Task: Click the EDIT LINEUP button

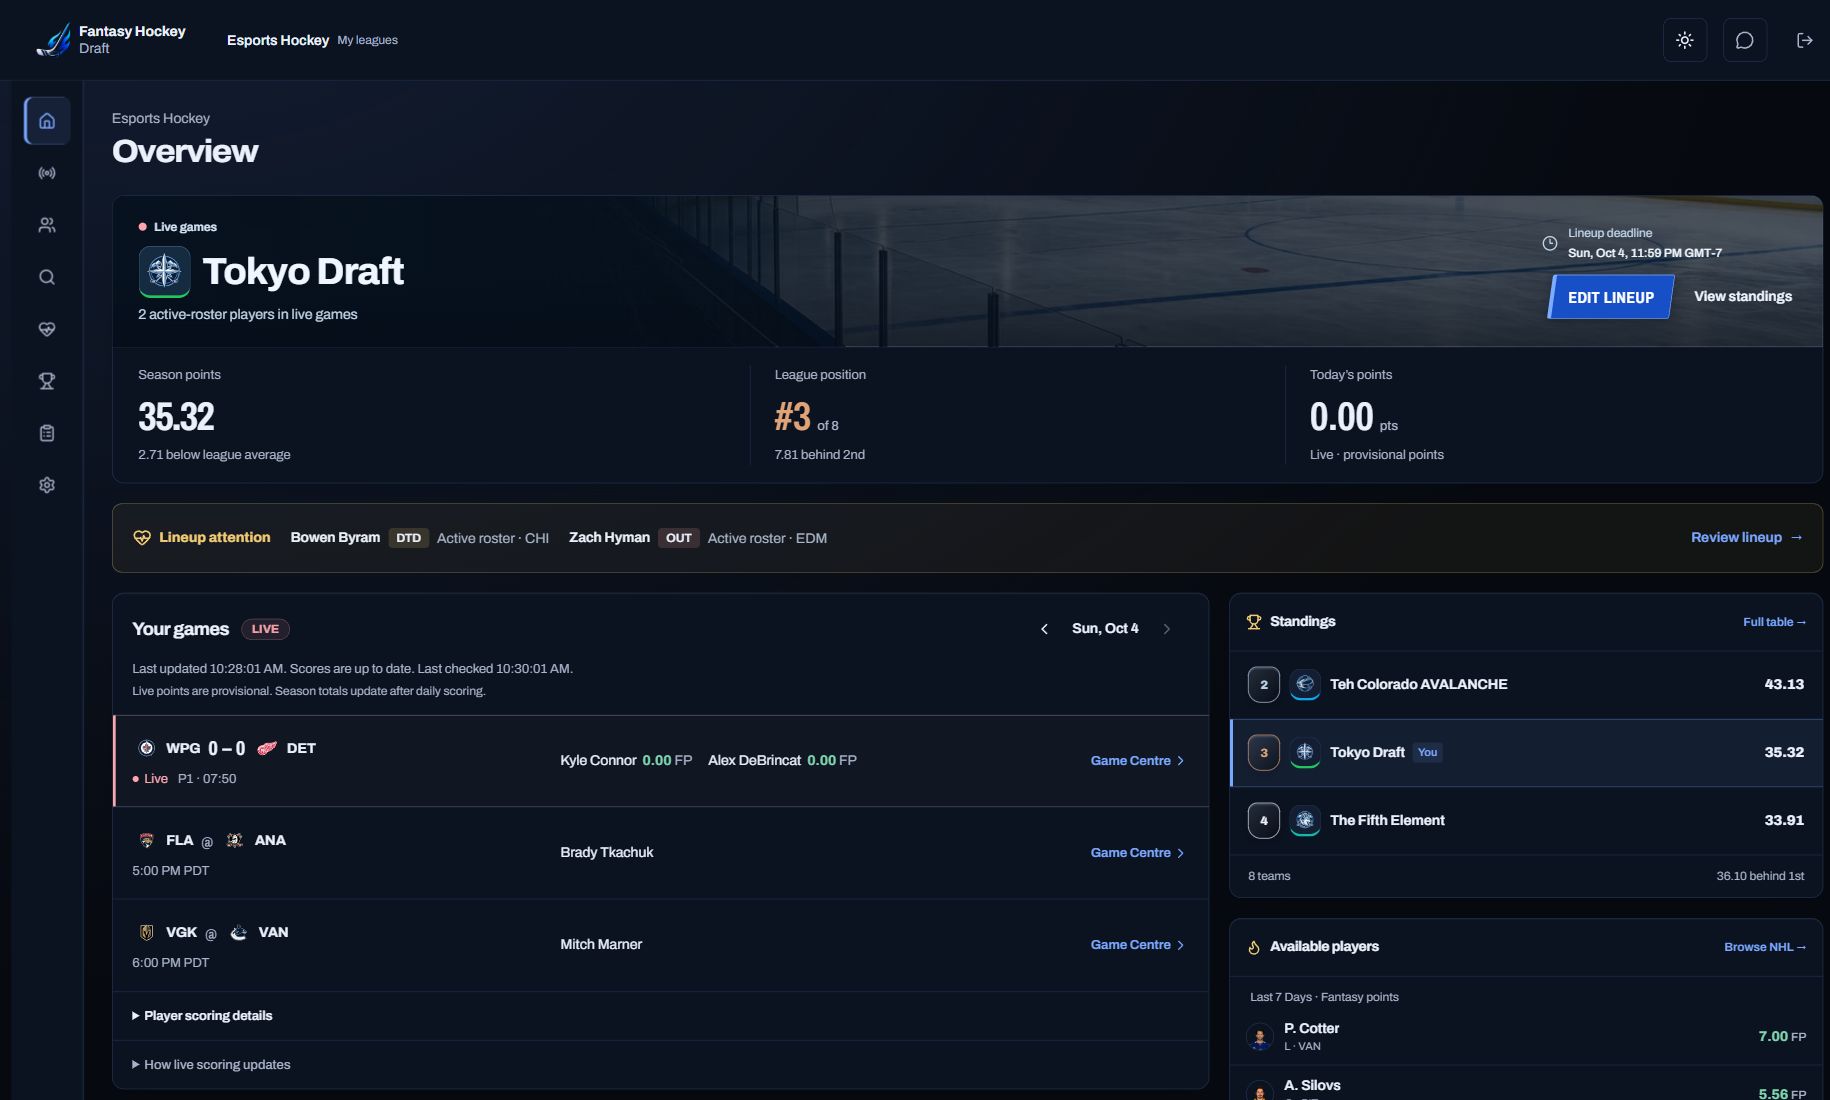Action: coord(1611,297)
